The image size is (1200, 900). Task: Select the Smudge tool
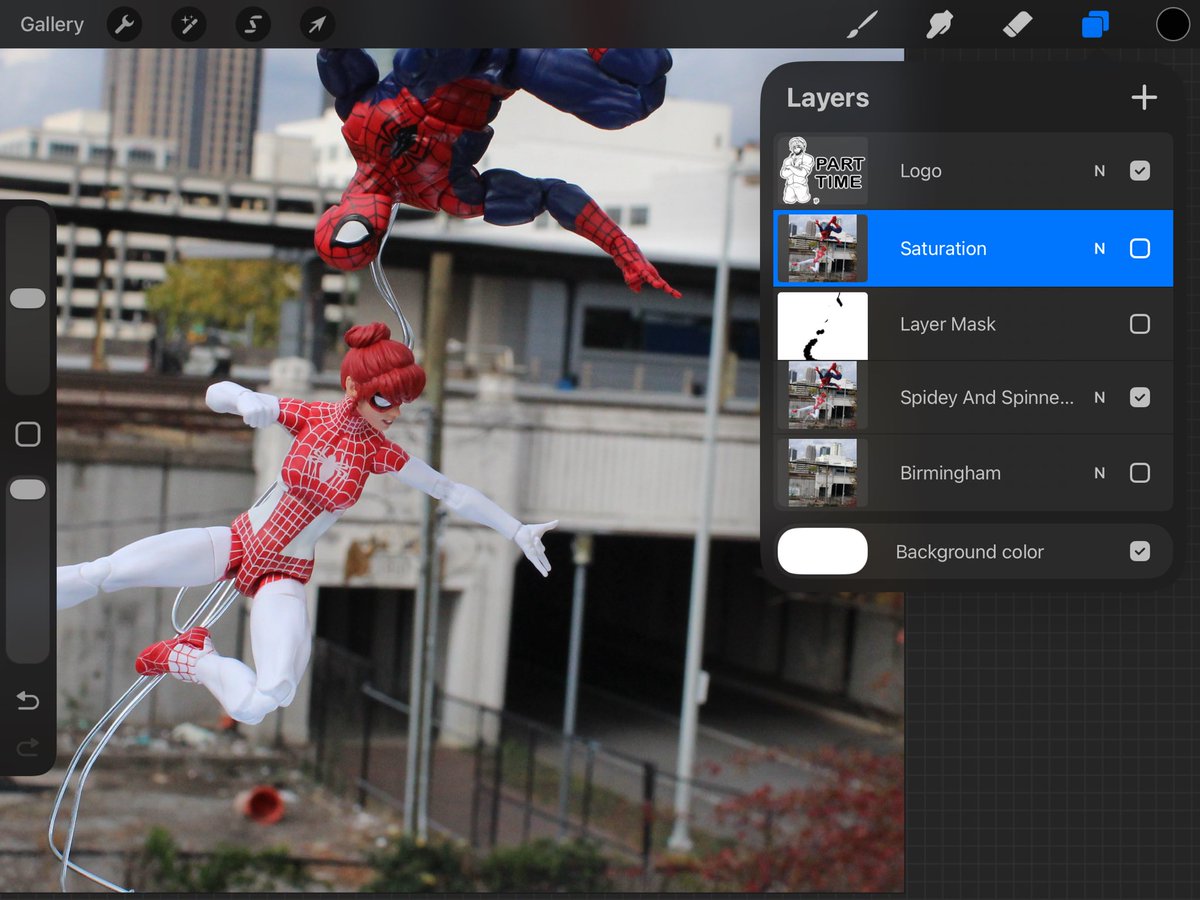939,24
